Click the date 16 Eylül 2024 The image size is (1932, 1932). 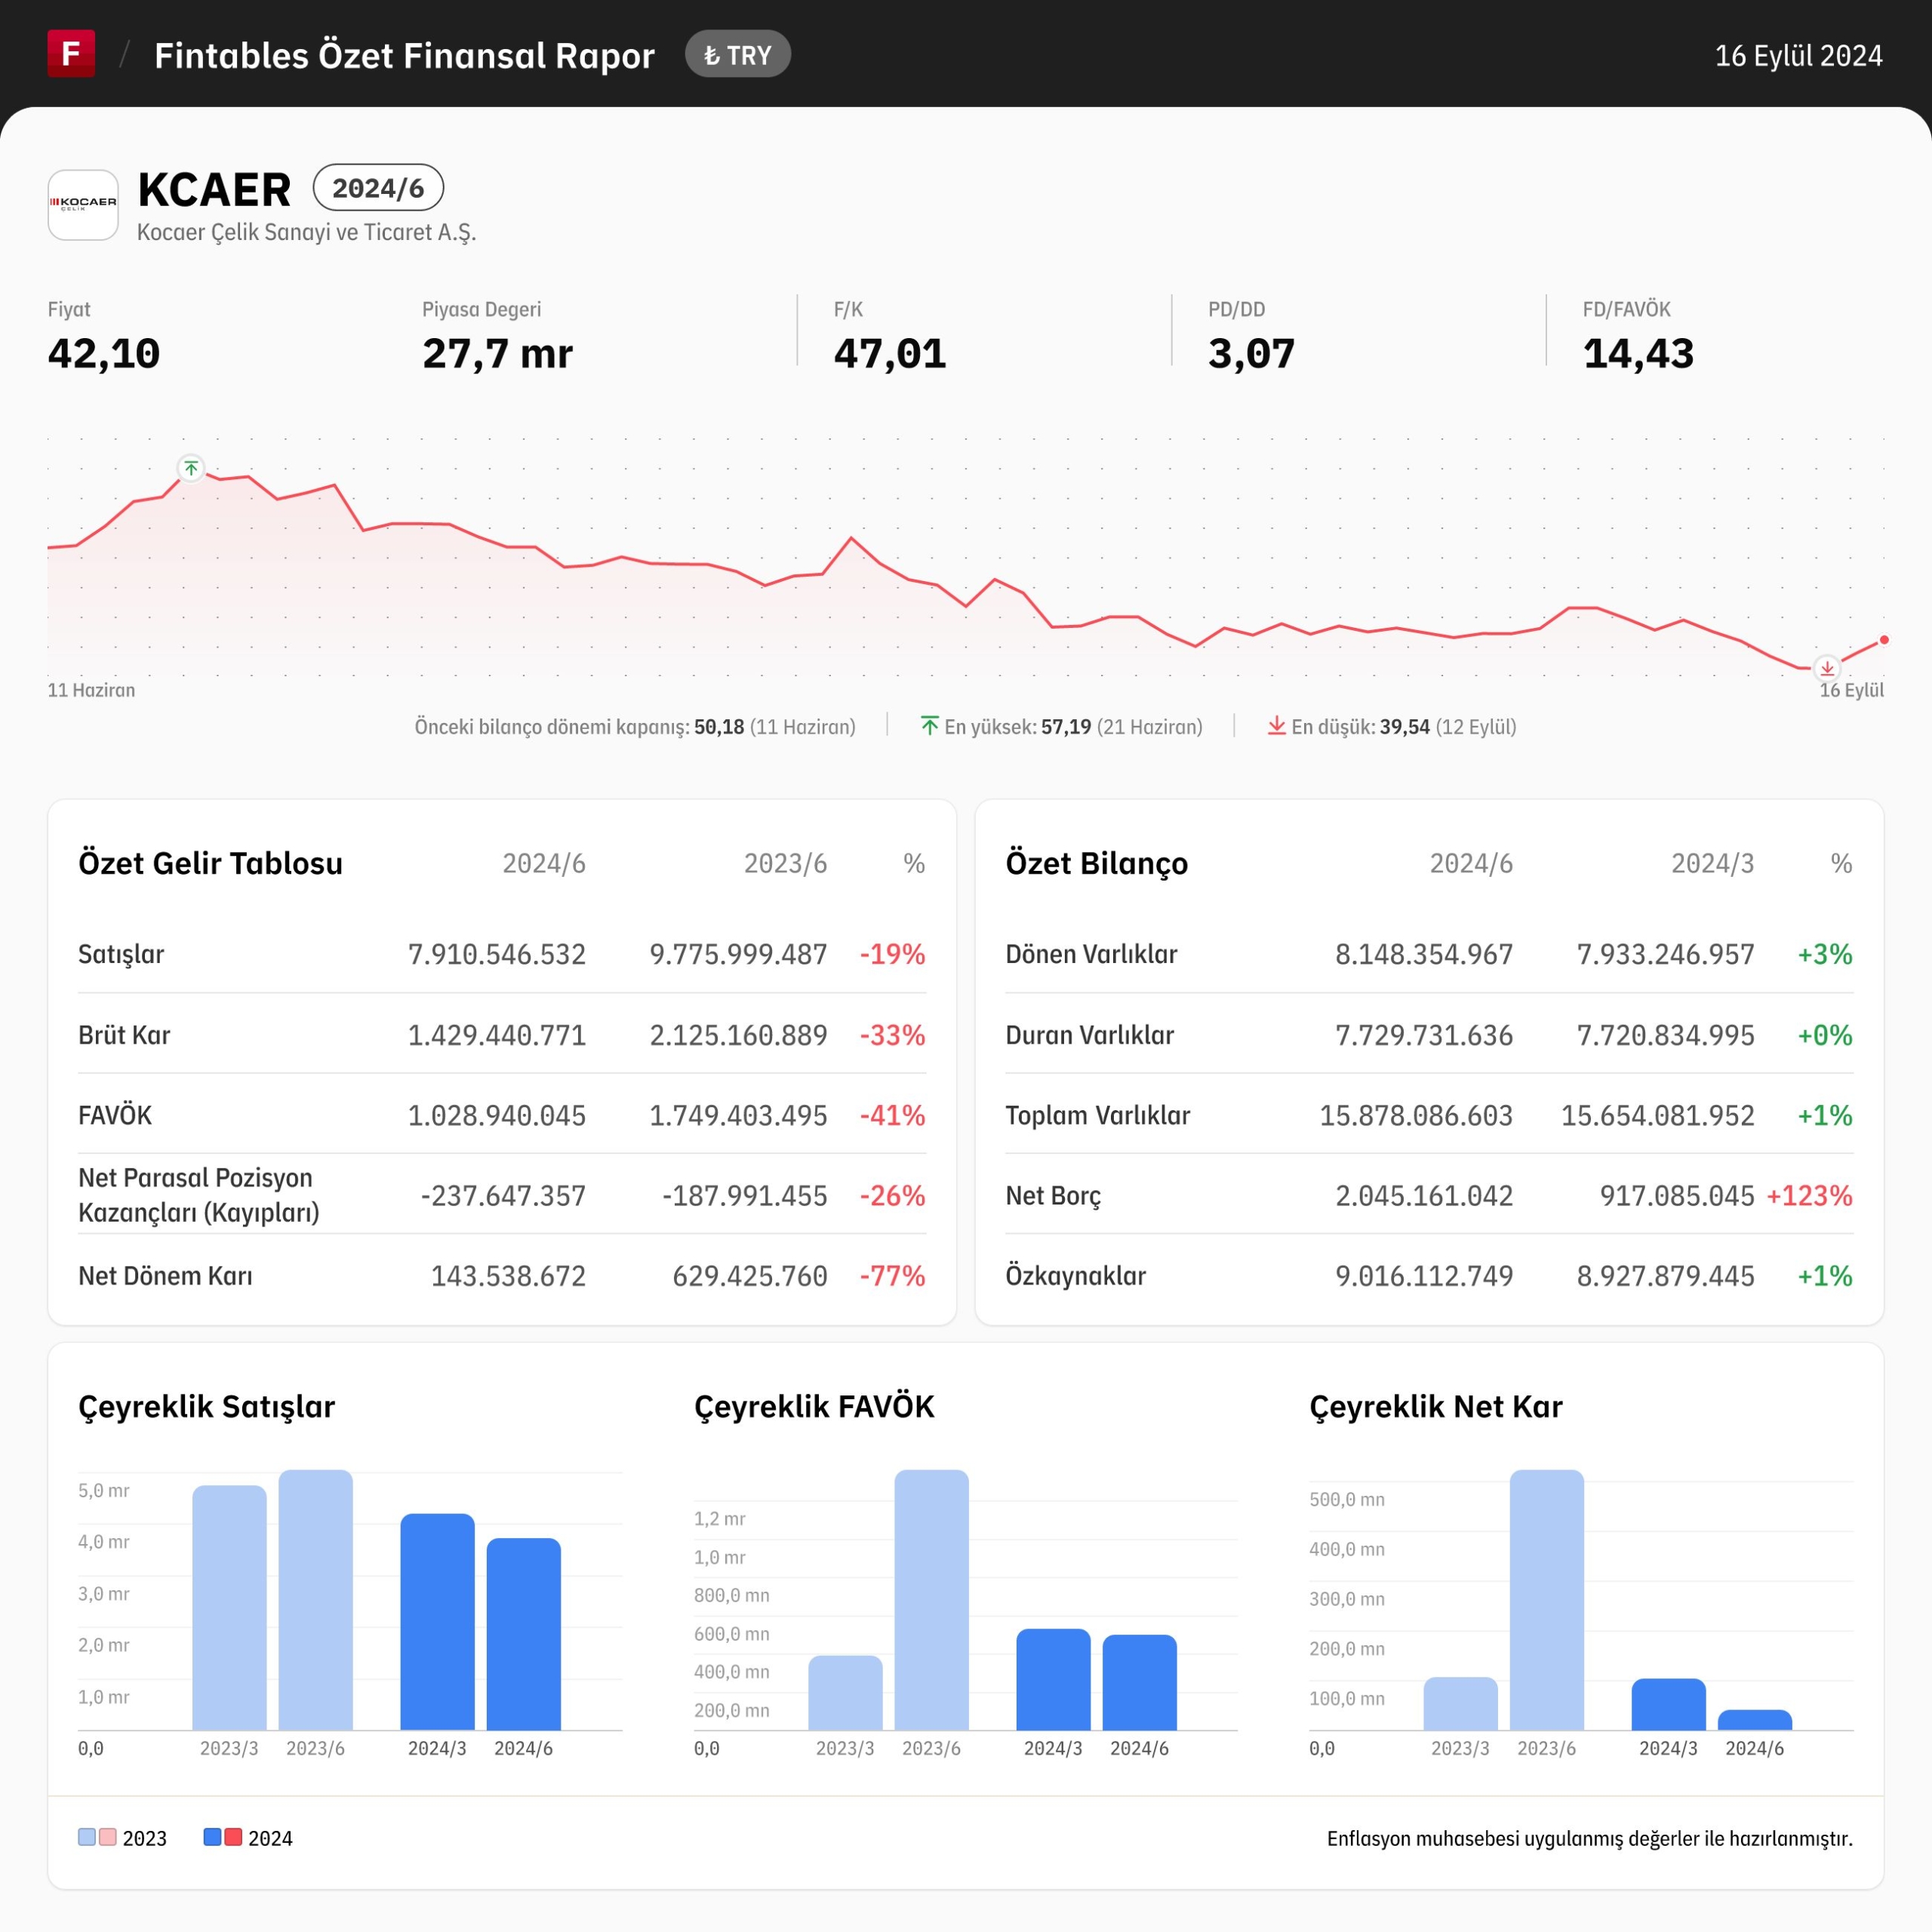tap(1798, 55)
